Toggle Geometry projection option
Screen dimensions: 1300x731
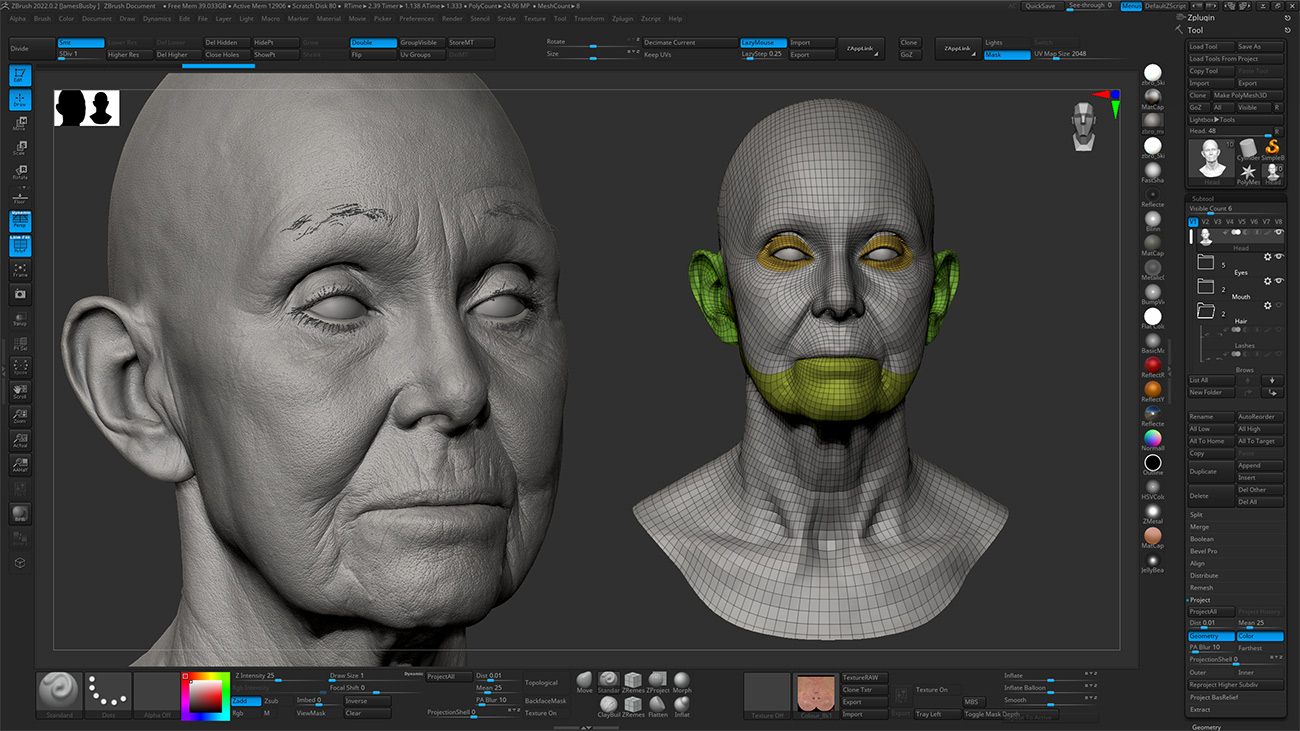(1211, 636)
